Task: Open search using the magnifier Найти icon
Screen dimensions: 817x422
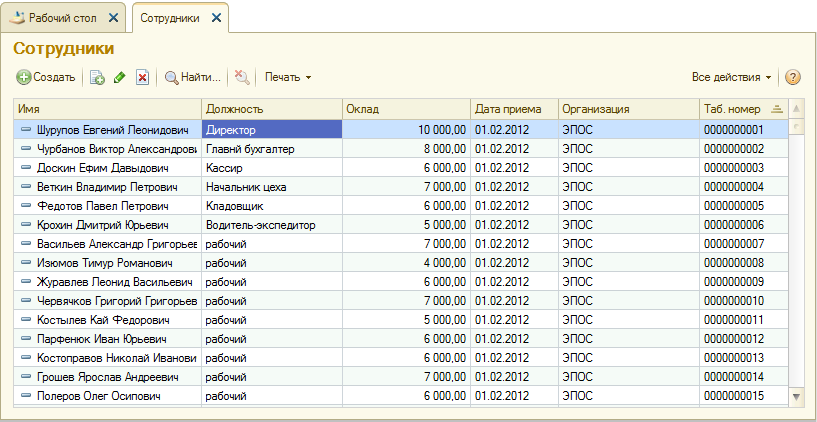Action: [171, 78]
